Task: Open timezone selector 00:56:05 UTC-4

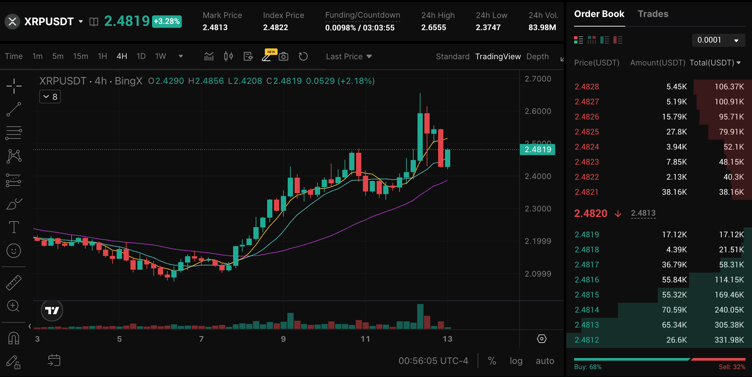Action: tap(433, 361)
